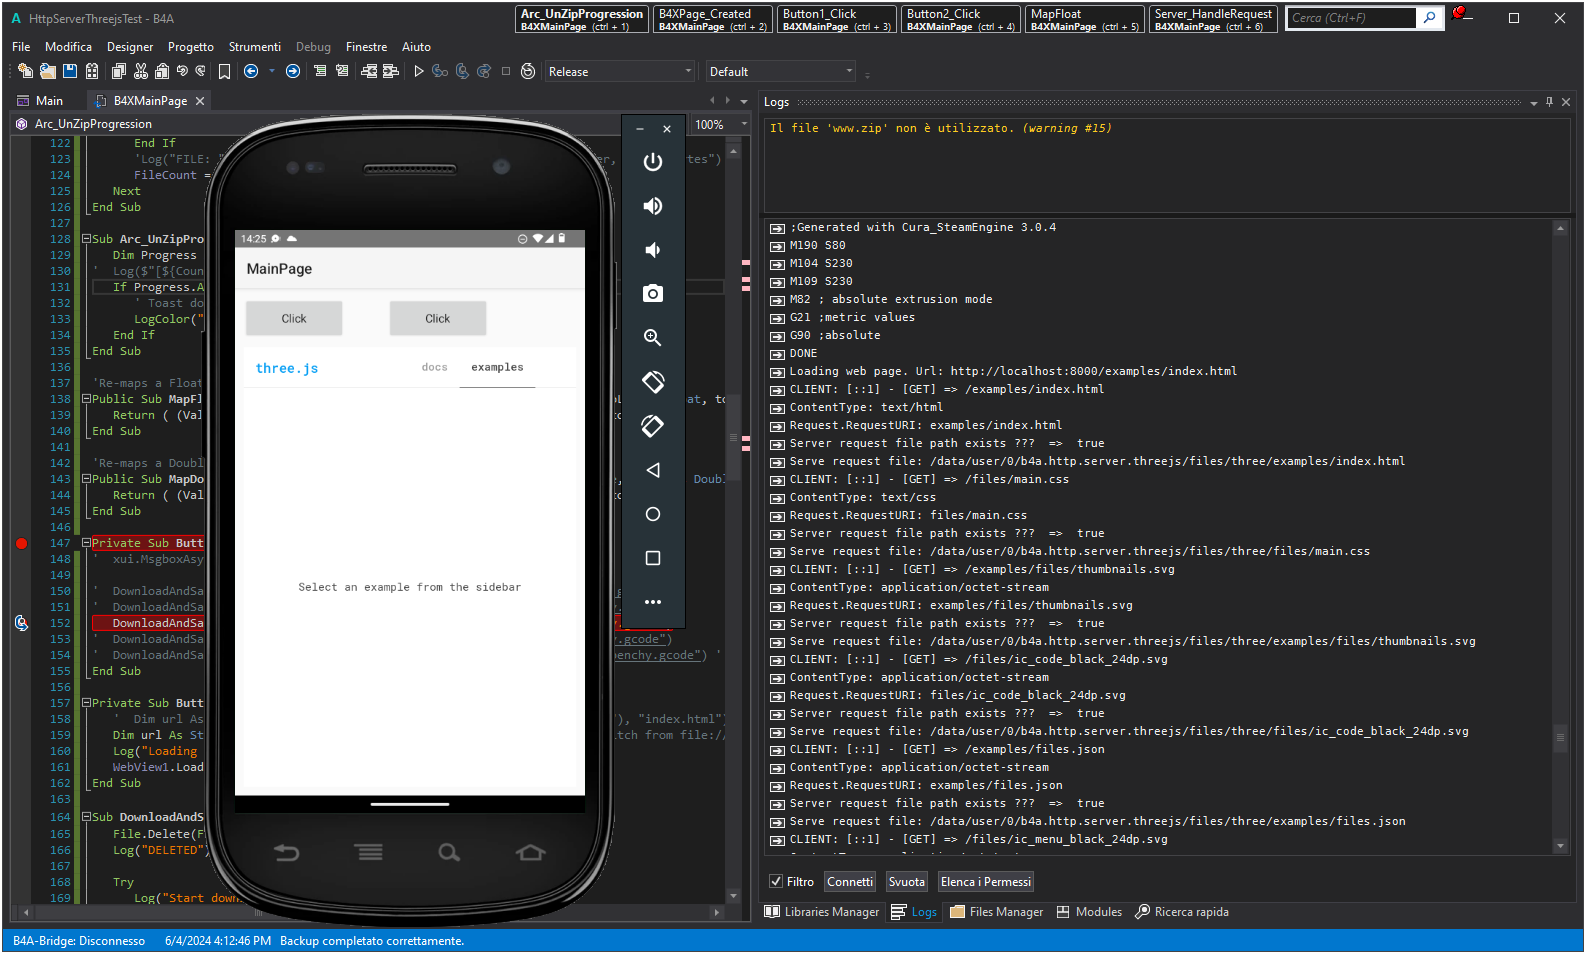Toggle the Filtro checkbox in Logs
Viewport: 1586px width, 954px height.
point(776,881)
